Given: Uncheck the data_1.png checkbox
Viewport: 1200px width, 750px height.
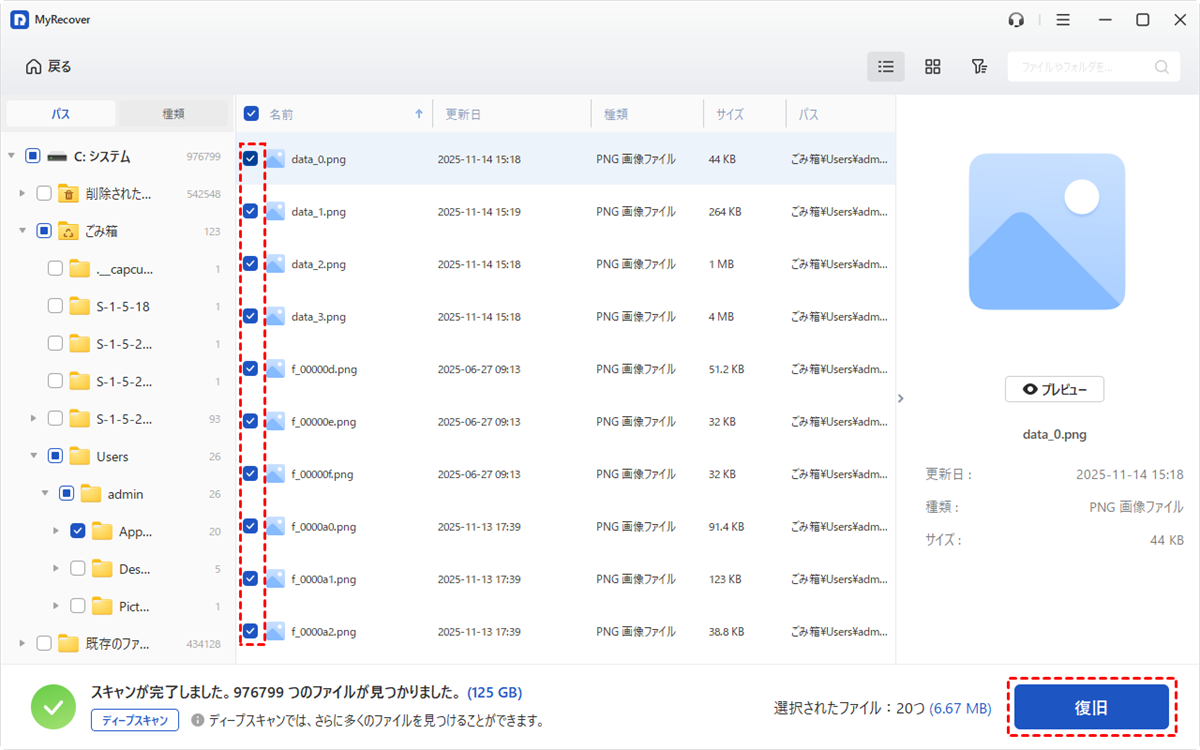Looking at the screenshot, I should pos(250,211).
